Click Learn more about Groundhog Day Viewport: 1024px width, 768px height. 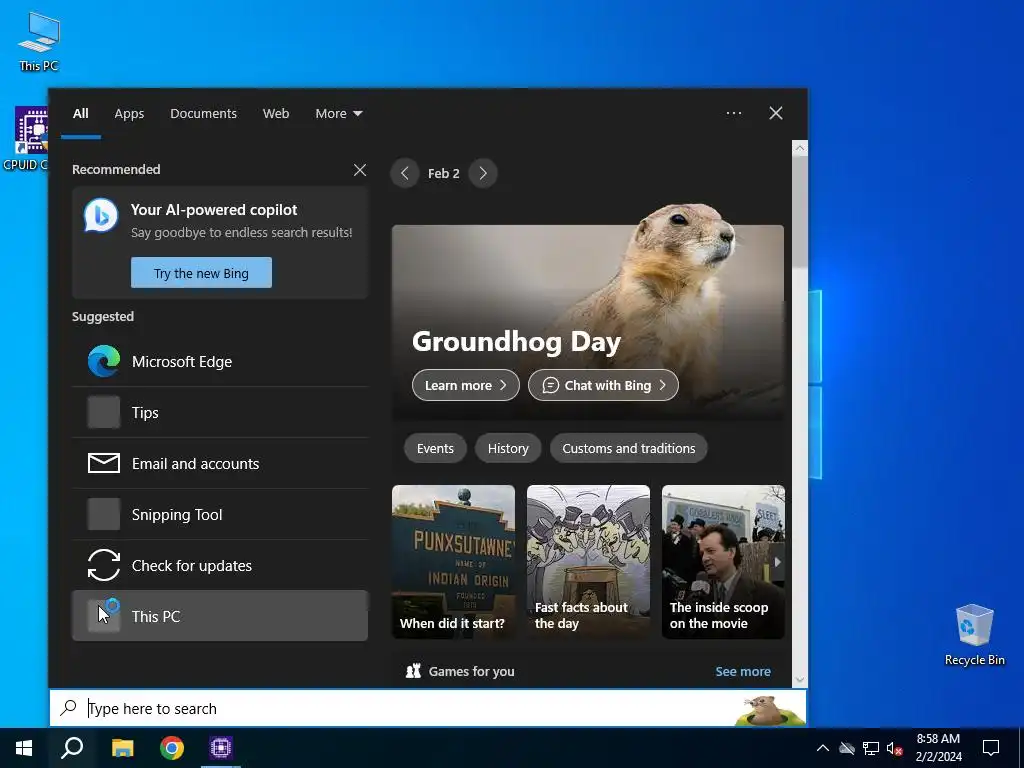(x=466, y=385)
